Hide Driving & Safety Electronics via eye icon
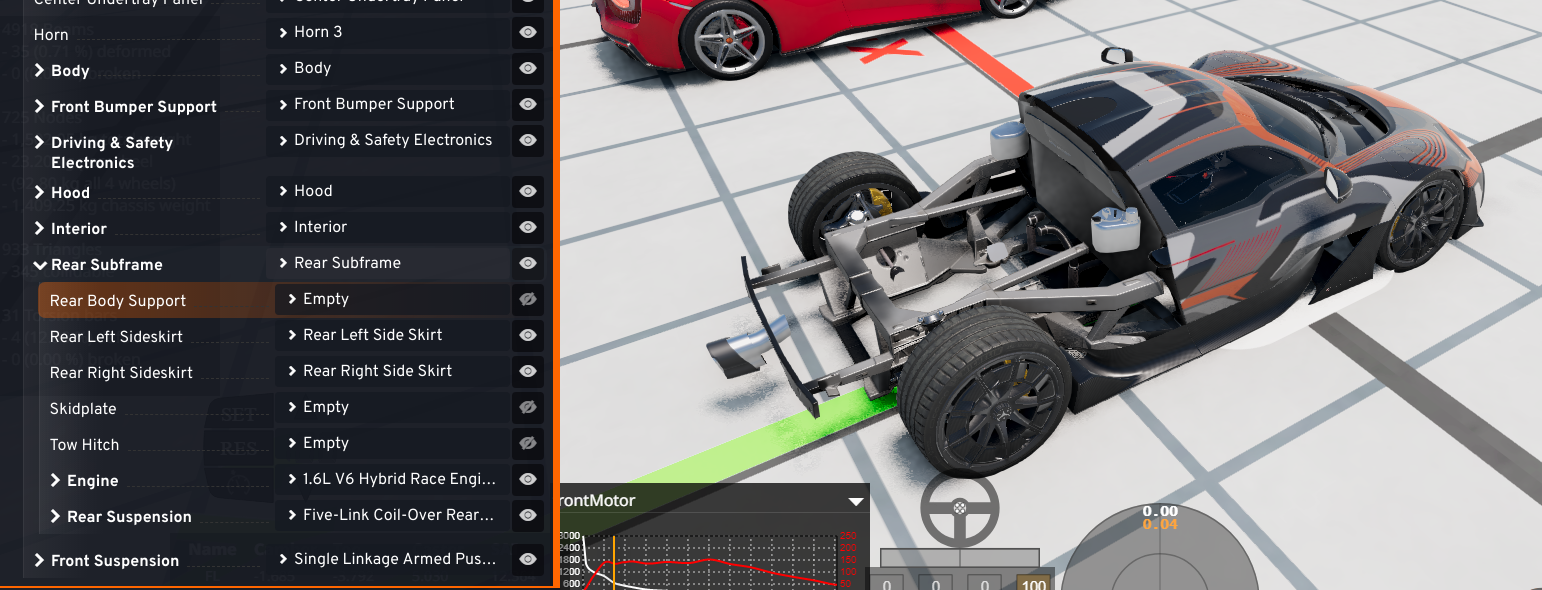This screenshot has width=1542, height=590. click(x=528, y=140)
